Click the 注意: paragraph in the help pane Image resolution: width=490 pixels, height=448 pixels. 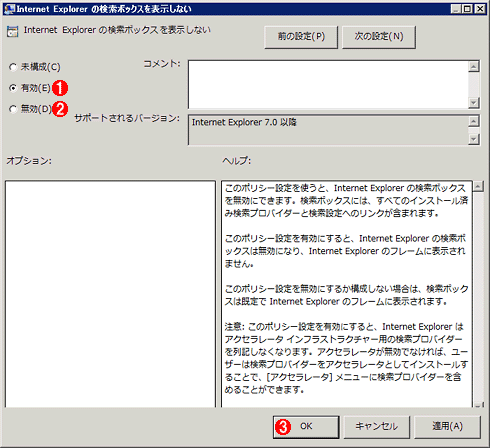[346, 358]
